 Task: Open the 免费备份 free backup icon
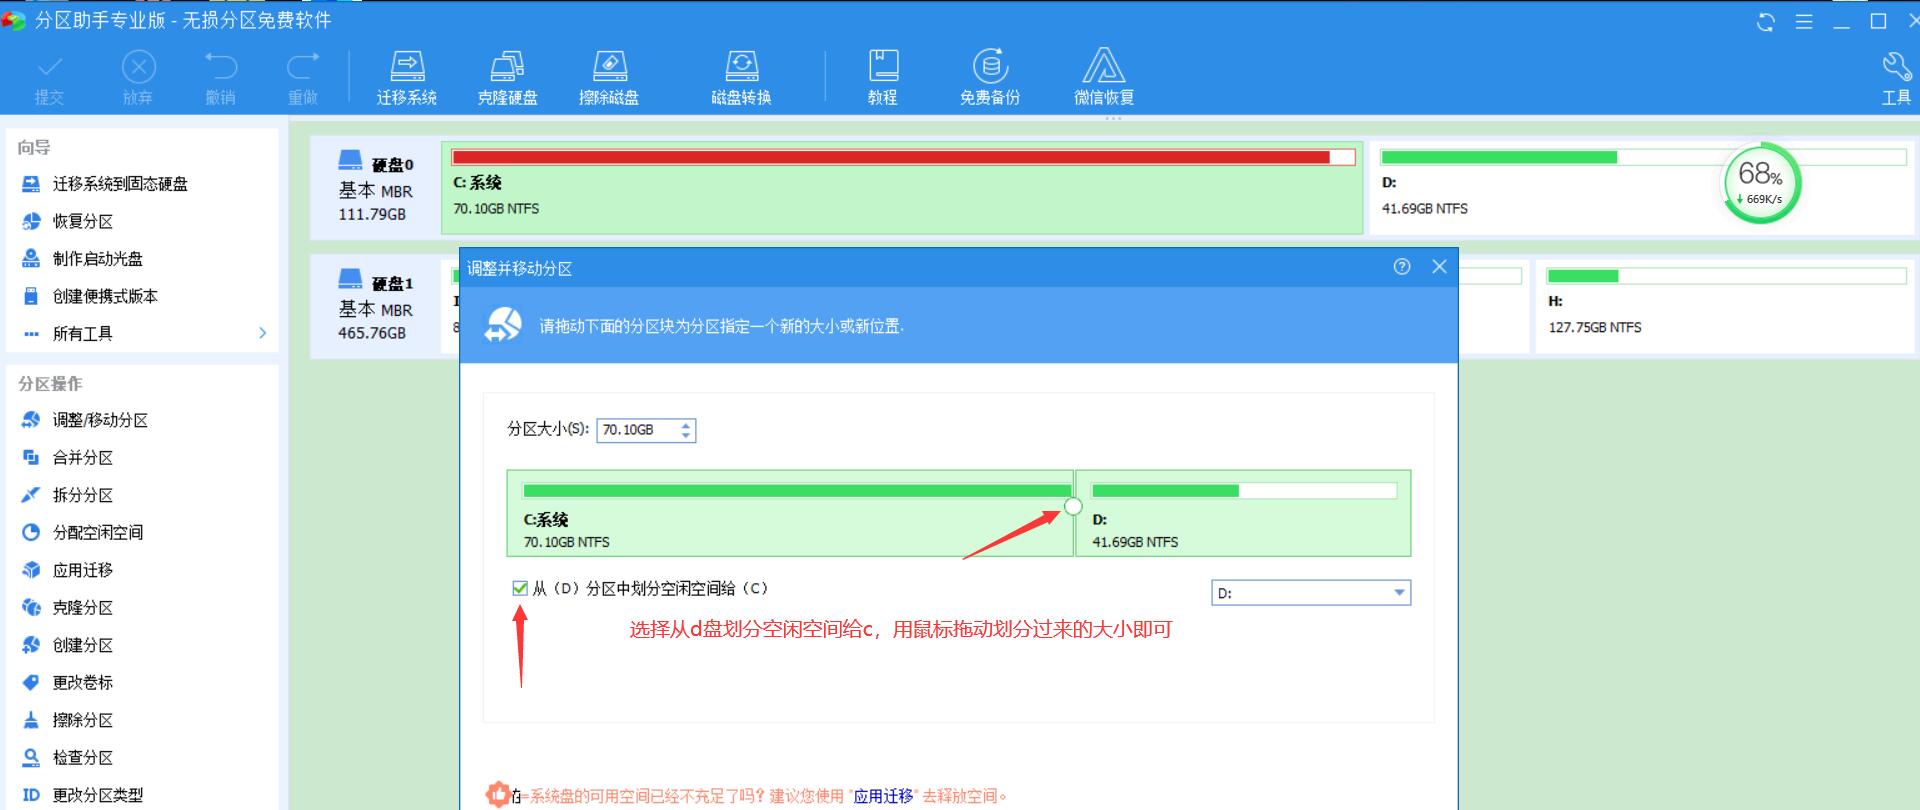pyautogui.click(x=990, y=78)
